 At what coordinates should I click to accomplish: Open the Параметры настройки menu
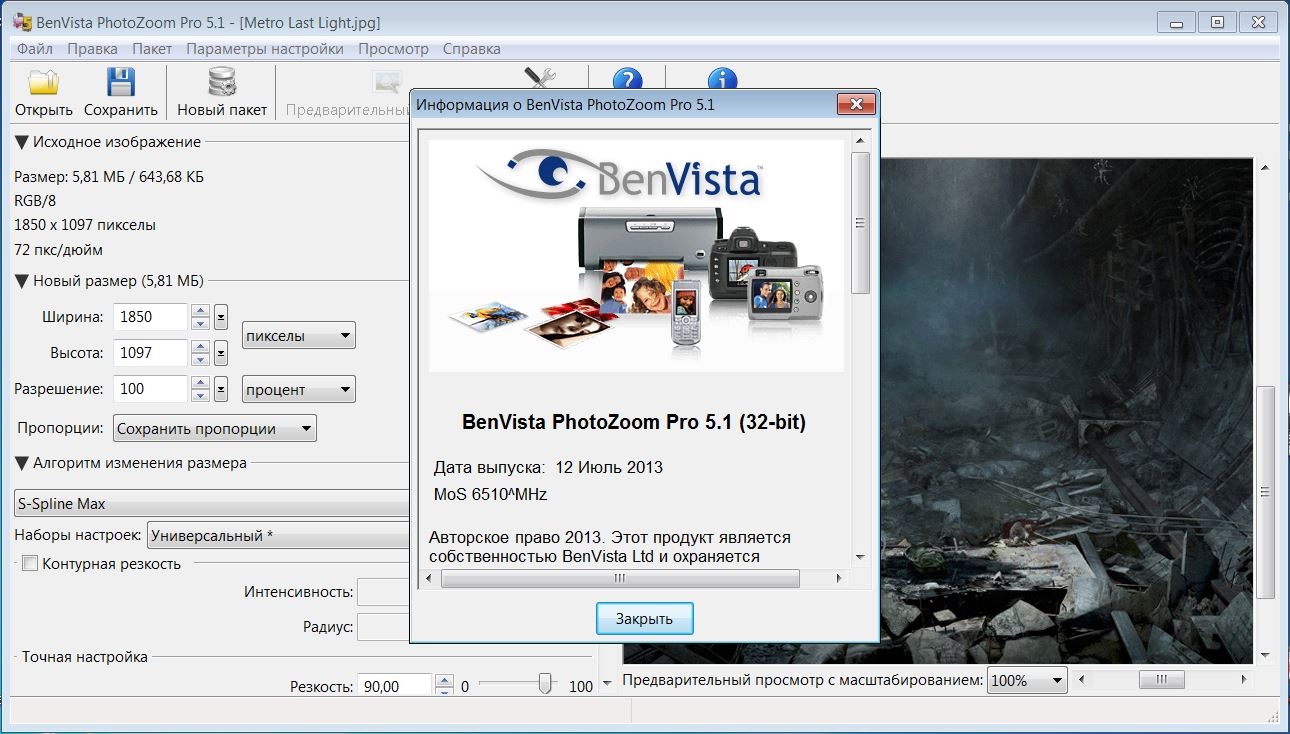[265, 48]
